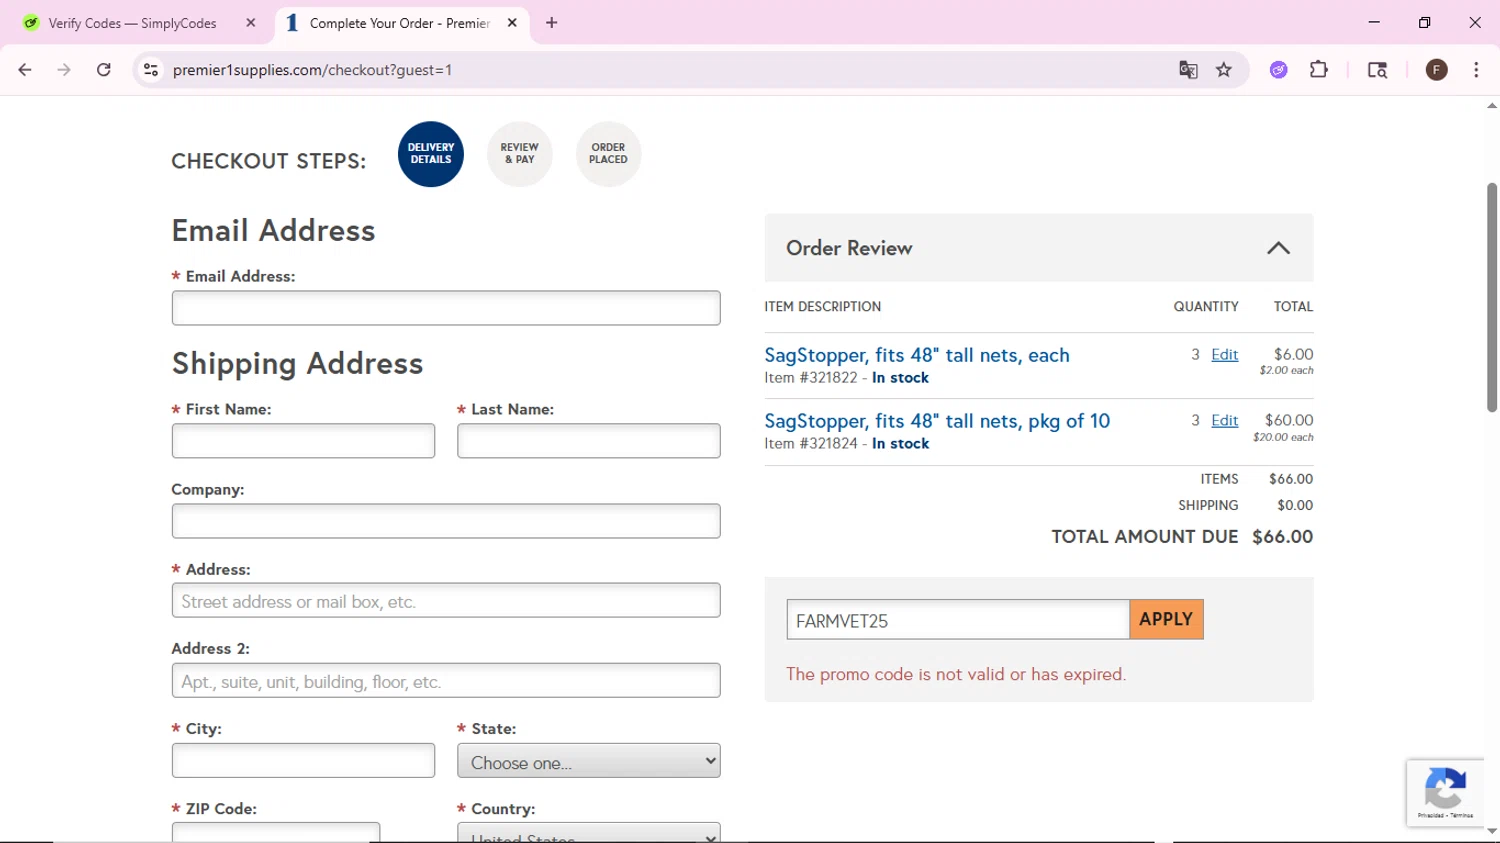Click the Item #321822 text

[x=811, y=378]
